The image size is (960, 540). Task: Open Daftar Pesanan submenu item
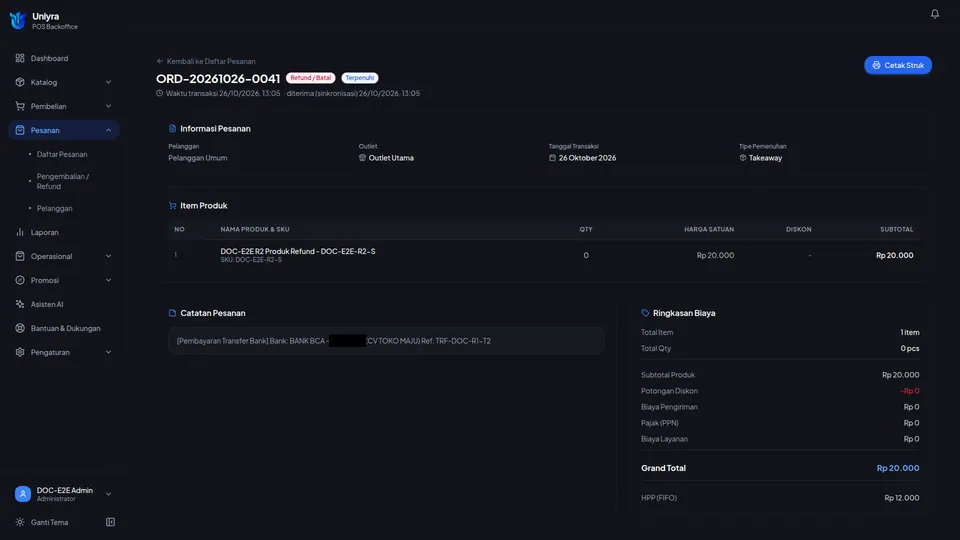click(x=62, y=154)
